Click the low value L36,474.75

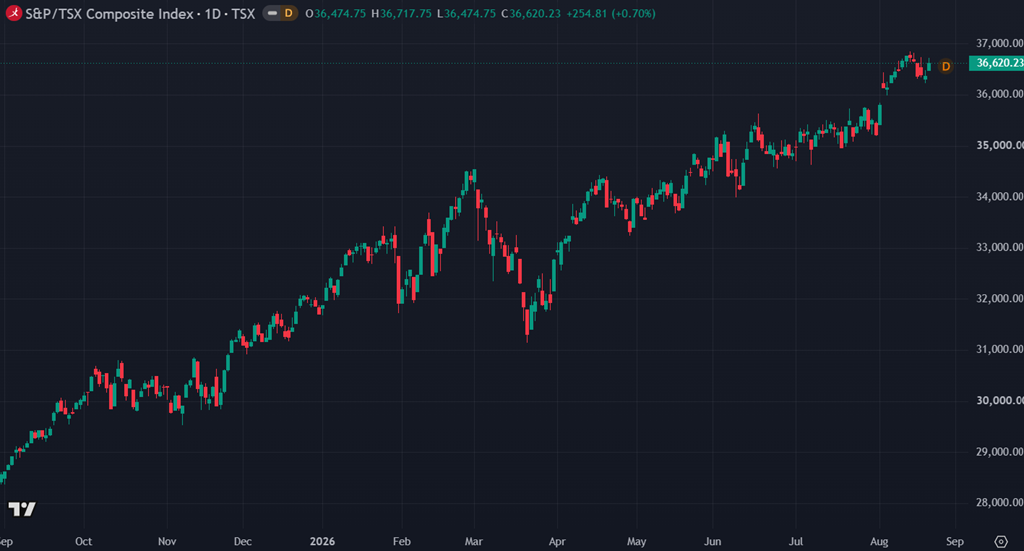tap(466, 14)
